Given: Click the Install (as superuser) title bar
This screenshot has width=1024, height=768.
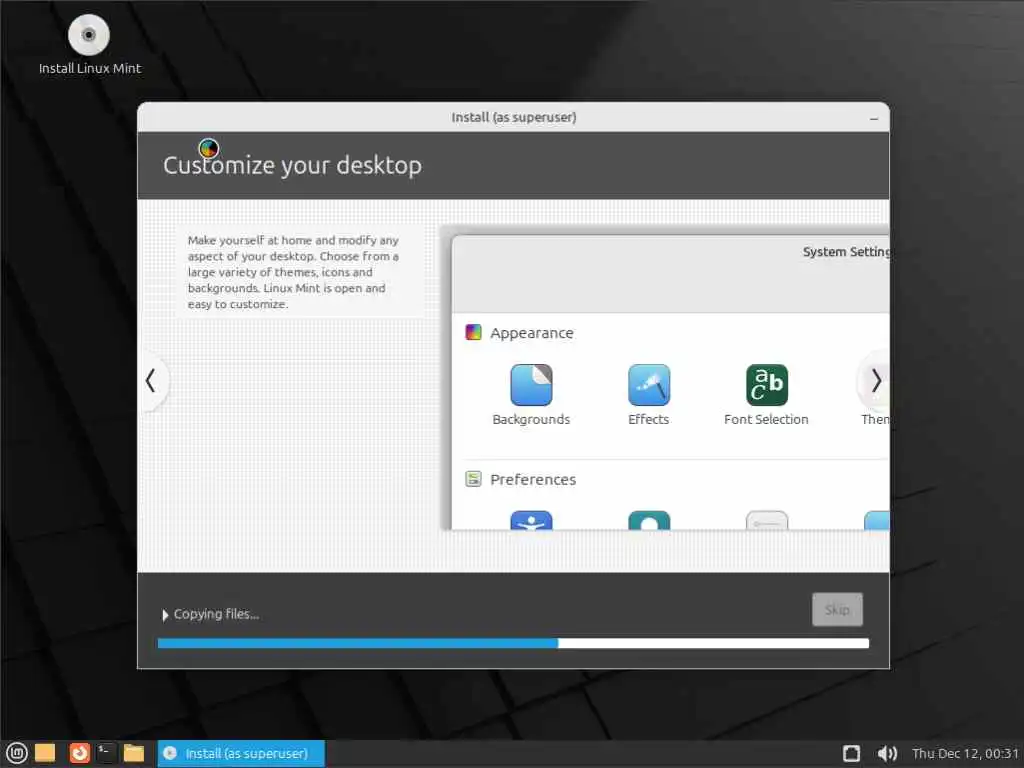Looking at the screenshot, I should (513, 118).
